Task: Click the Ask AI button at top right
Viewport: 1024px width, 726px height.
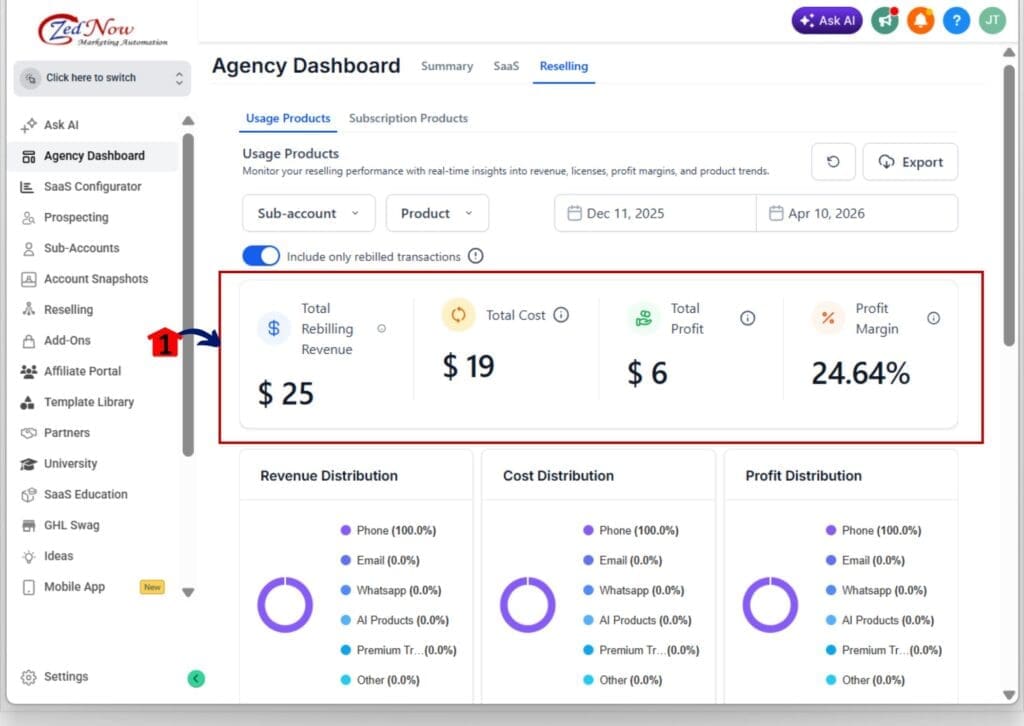Action: (x=826, y=20)
